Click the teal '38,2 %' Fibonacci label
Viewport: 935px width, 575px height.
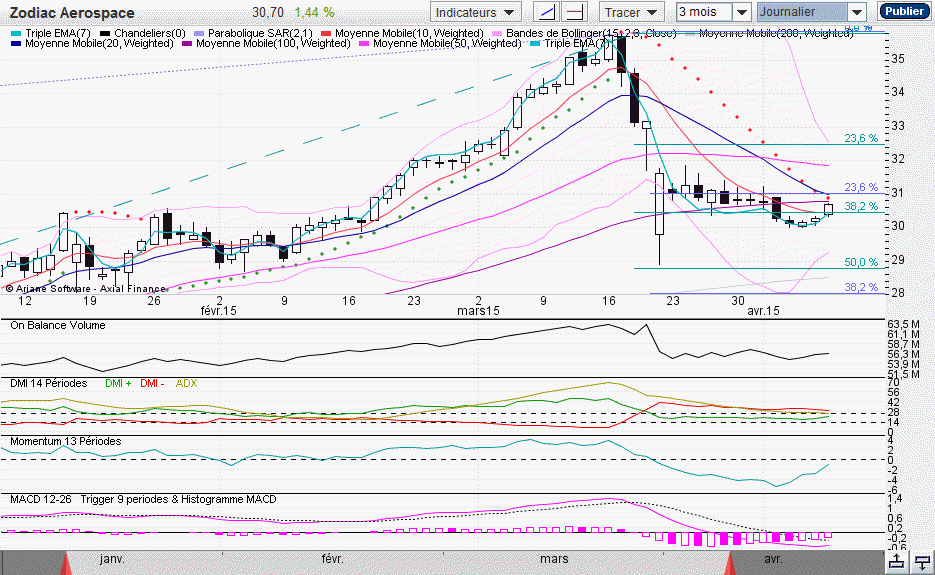[x=861, y=206]
